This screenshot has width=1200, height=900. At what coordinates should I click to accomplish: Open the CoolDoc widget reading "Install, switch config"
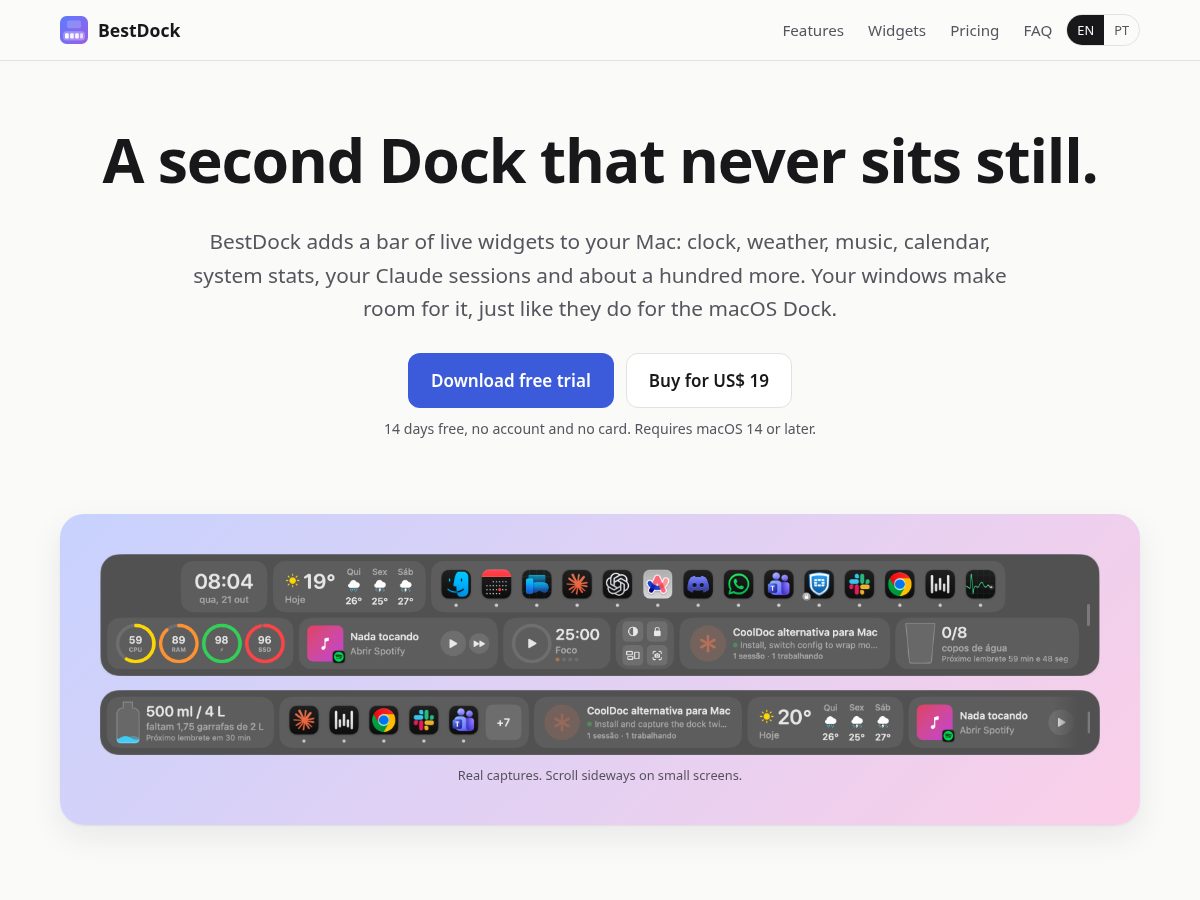pos(784,643)
